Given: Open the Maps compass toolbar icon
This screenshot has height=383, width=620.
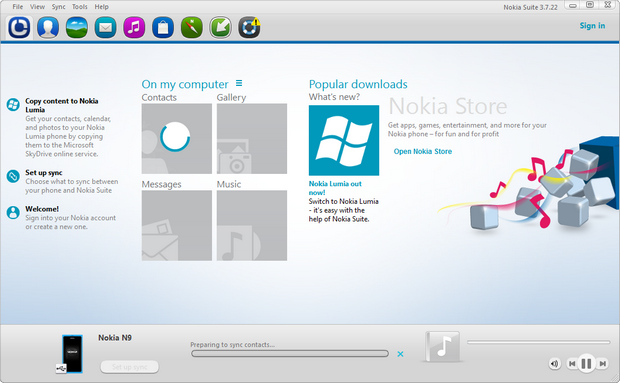Looking at the screenshot, I should click(x=192, y=27).
